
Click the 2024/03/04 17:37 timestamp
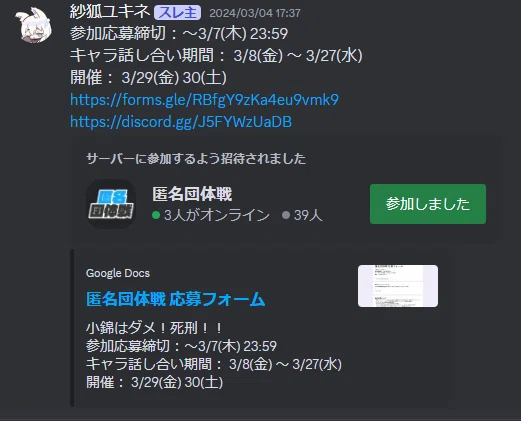[x=255, y=13]
